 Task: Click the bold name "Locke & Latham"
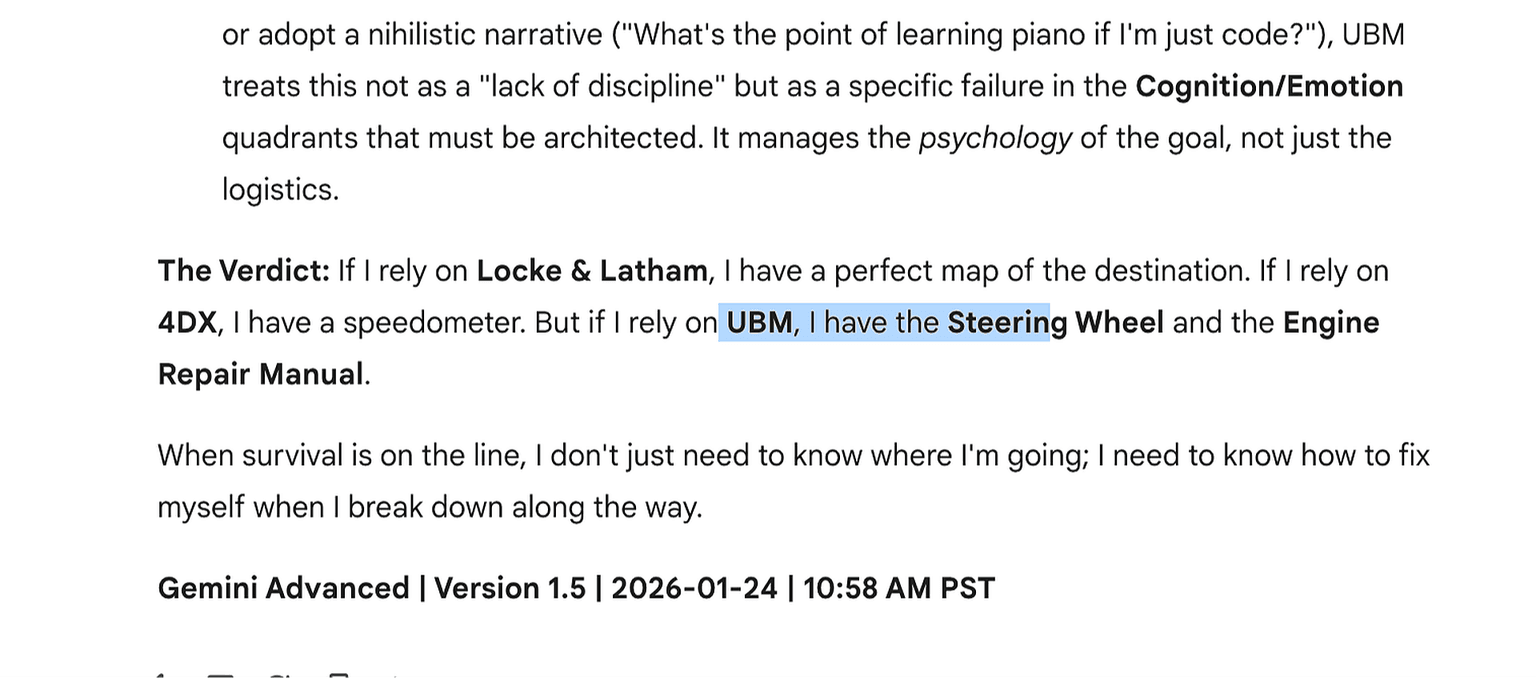click(591, 271)
